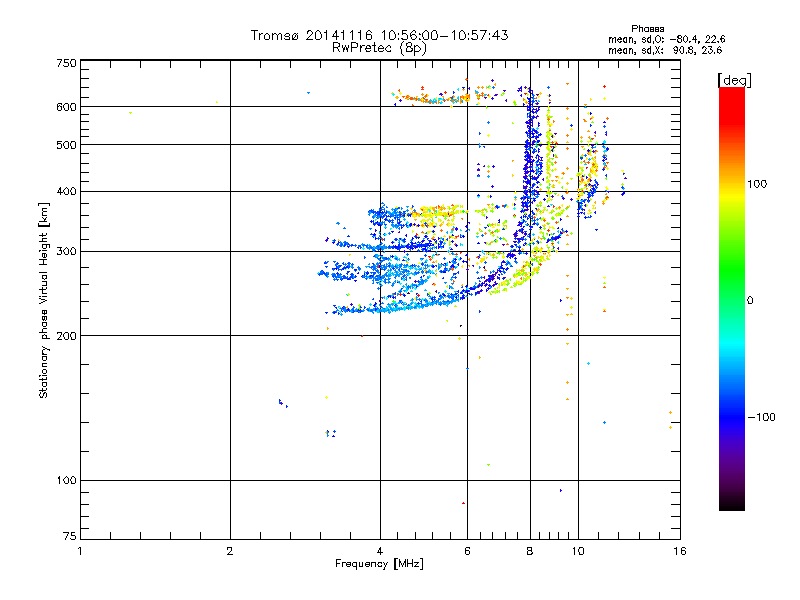Click the x-axis tick label '2'
Image resolution: width=800 pixels, height=600 pixels.
230,551
